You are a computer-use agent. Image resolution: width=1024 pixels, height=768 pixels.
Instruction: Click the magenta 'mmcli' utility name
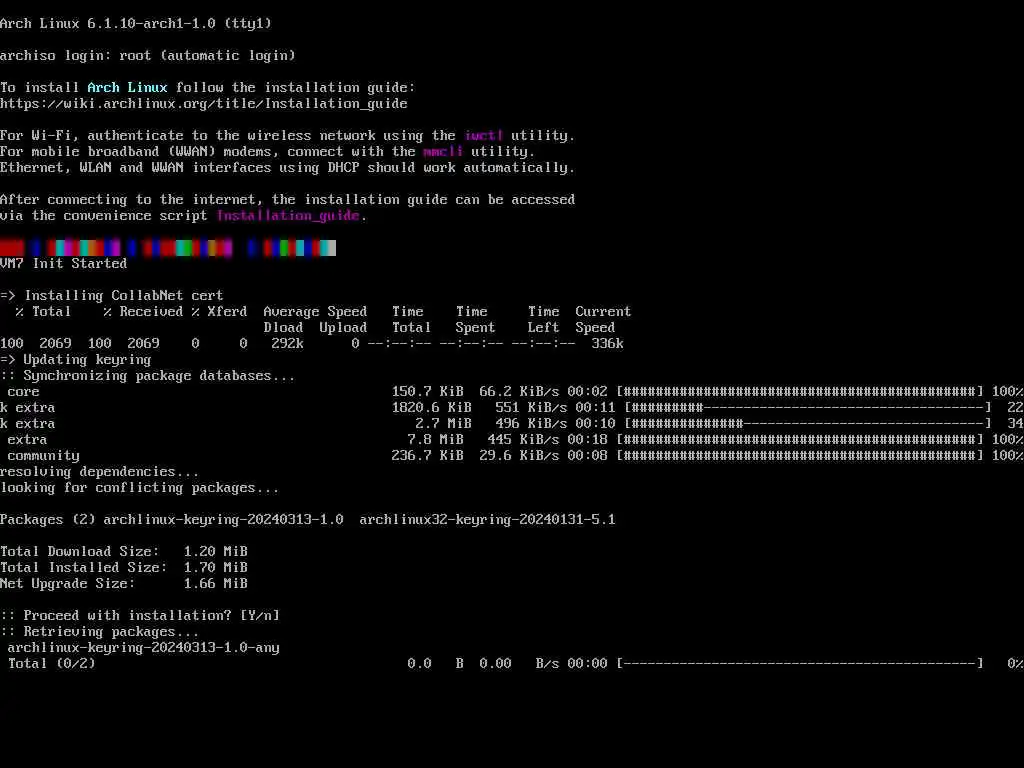click(x=443, y=152)
